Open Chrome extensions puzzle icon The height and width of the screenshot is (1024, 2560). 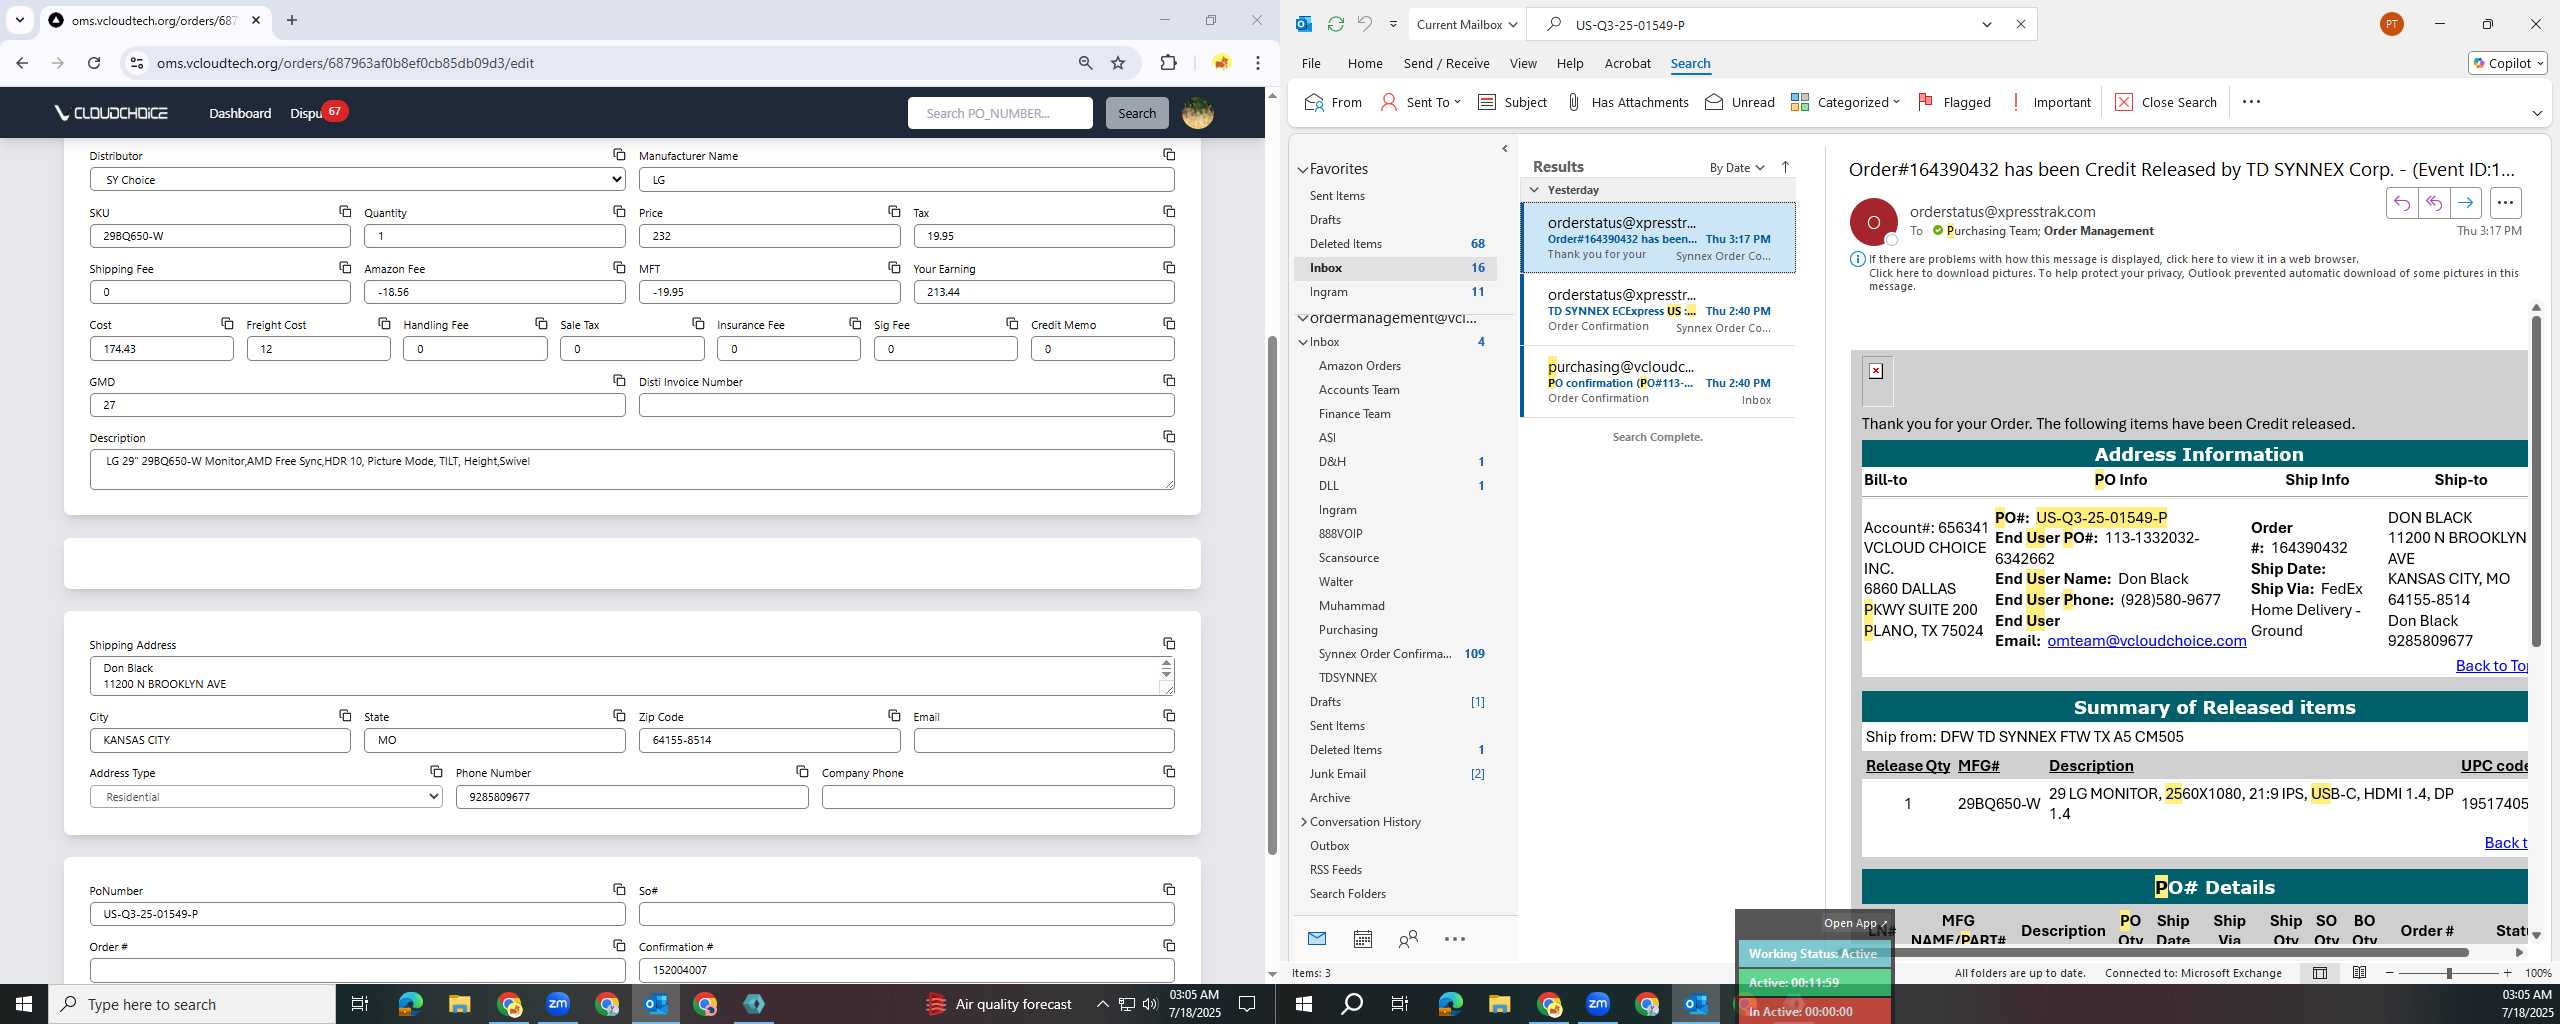point(1168,63)
